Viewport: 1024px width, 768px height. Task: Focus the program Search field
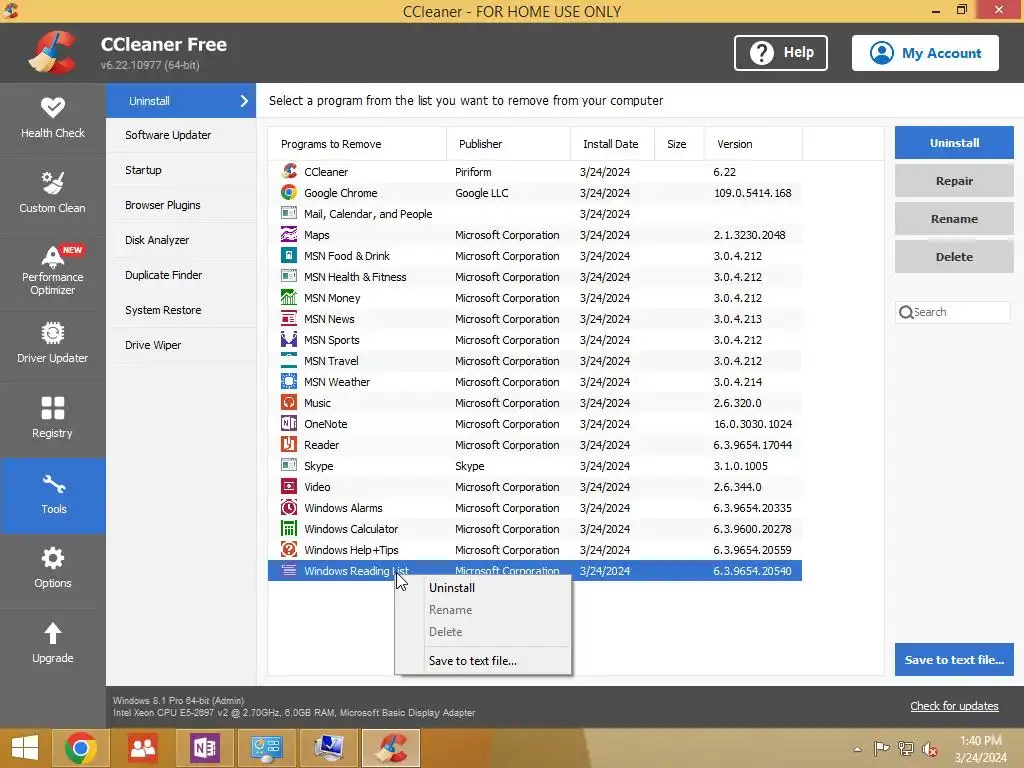[953, 312]
